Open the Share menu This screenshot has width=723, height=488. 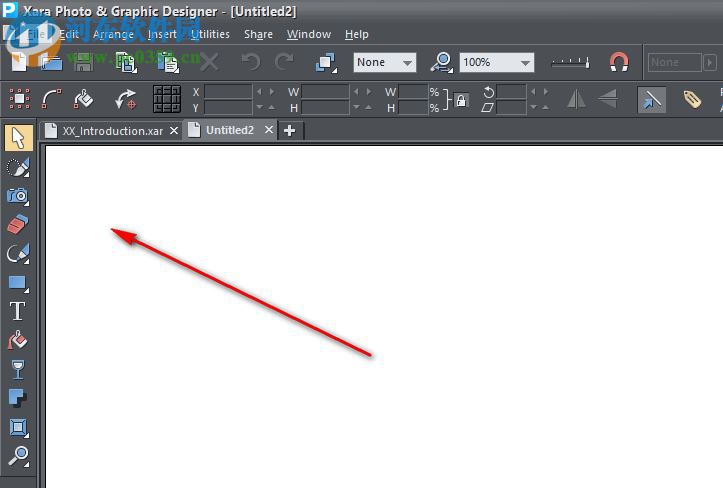tap(258, 35)
